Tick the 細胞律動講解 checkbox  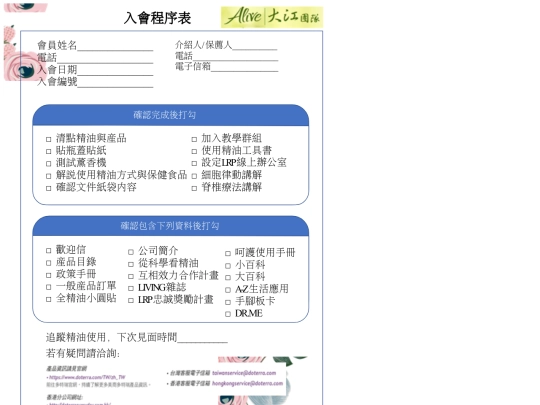(x=194, y=176)
